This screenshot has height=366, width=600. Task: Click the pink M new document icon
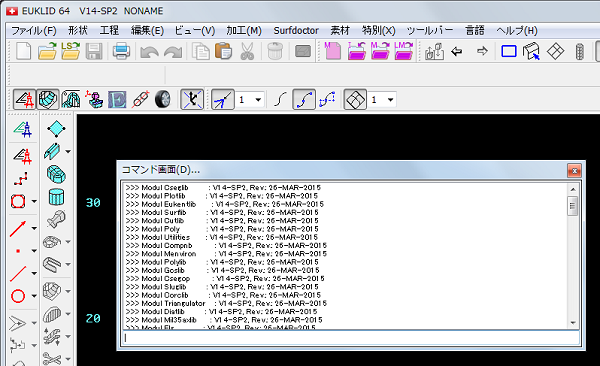[333, 51]
